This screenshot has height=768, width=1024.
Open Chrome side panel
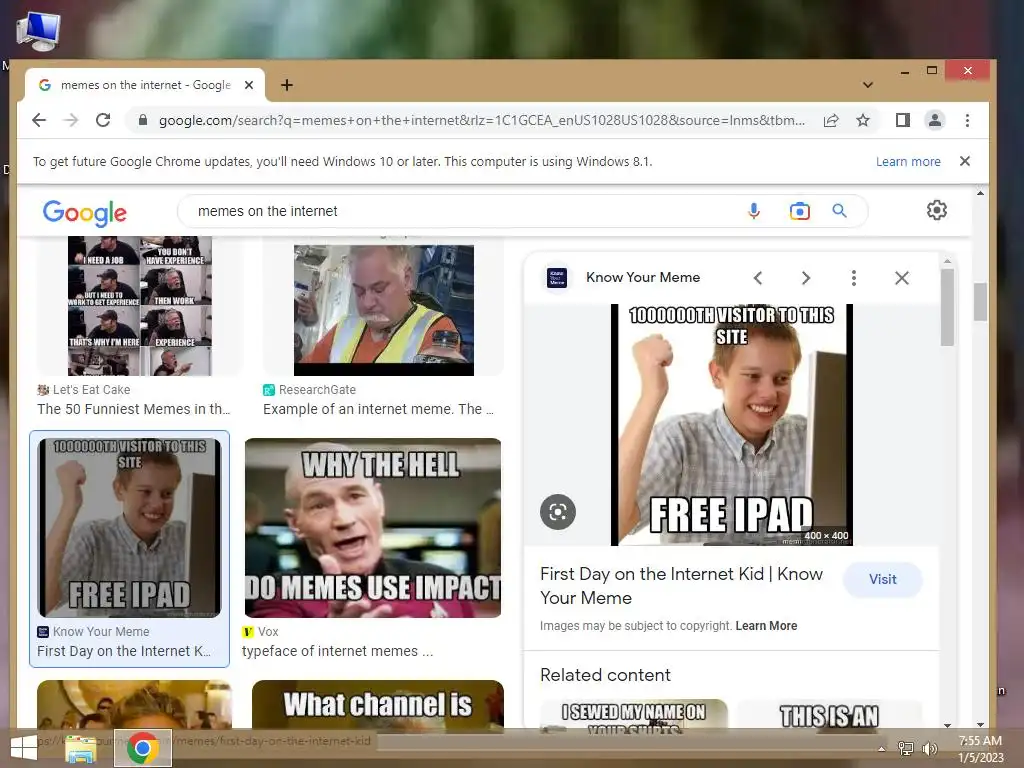click(903, 120)
